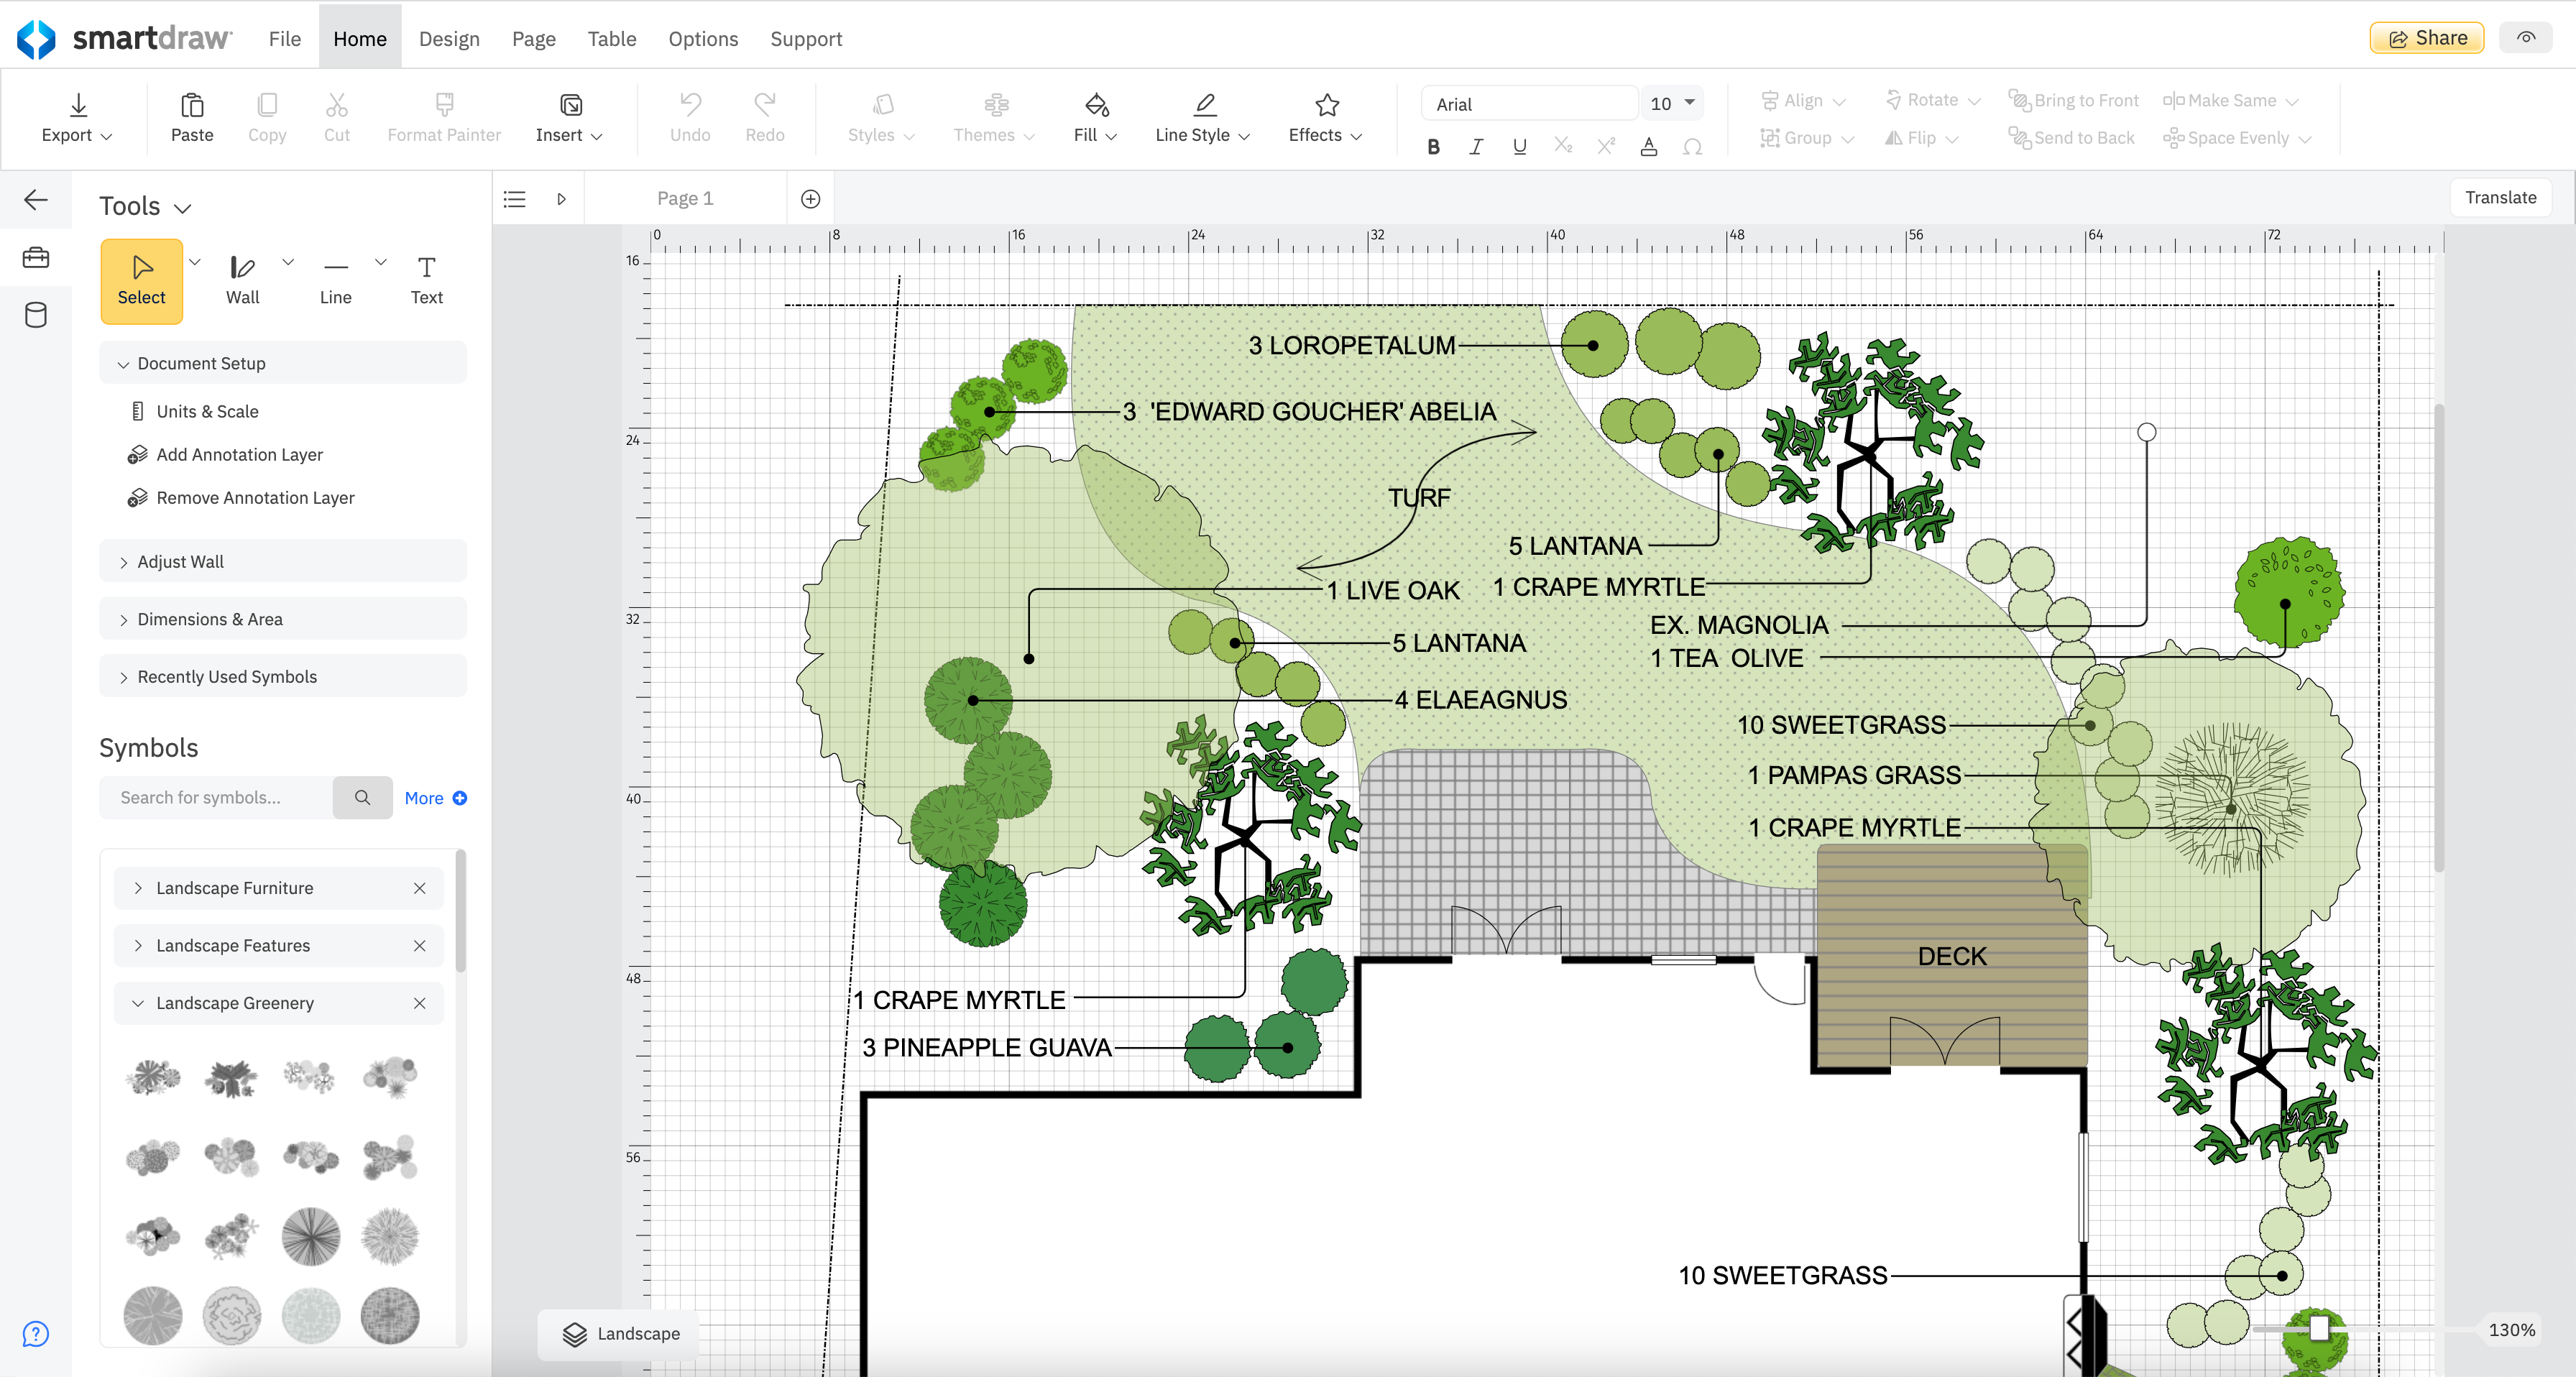Open the Design menu
2576x1377 pixels.
click(x=449, y=38)
